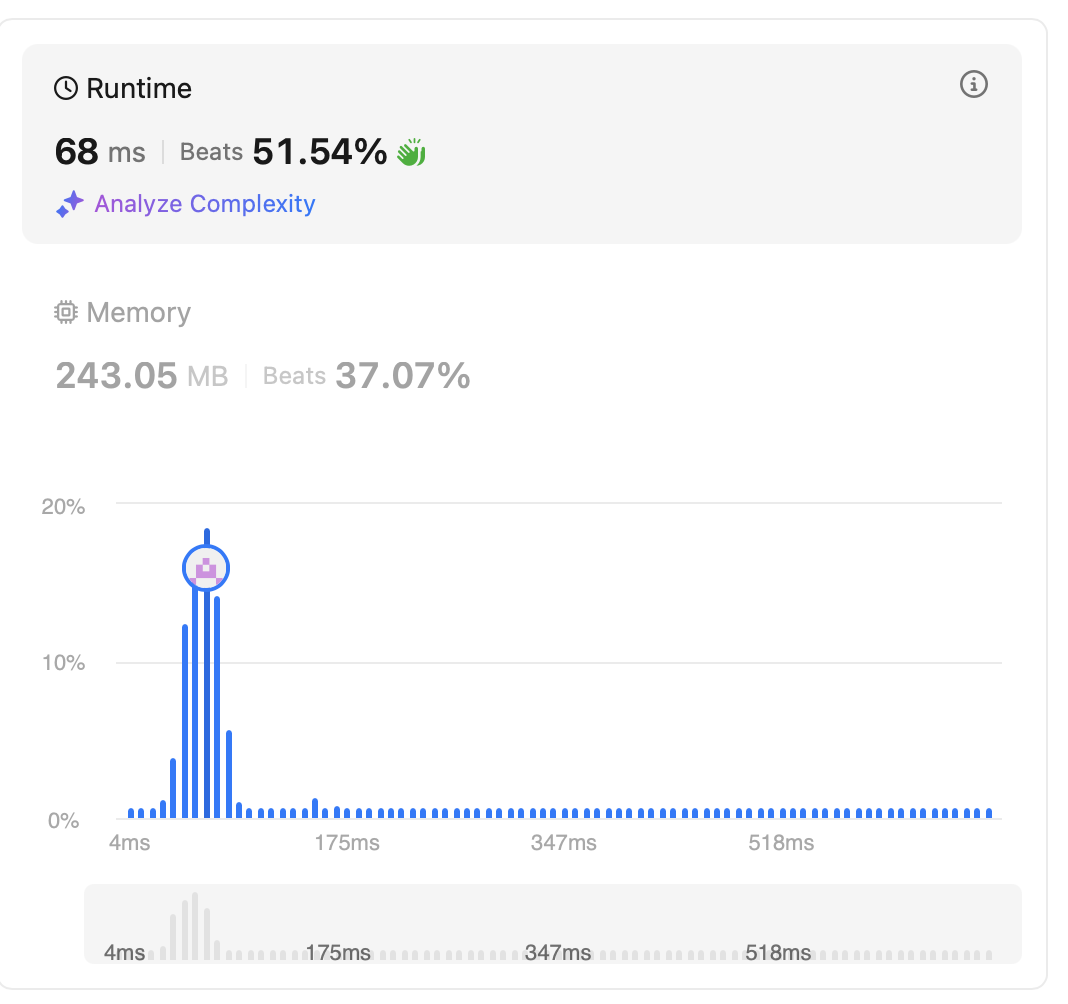Open the Analyze Complexity link
The height and width of the screenshot is (1004, 1068).
[x=204, y=204]
